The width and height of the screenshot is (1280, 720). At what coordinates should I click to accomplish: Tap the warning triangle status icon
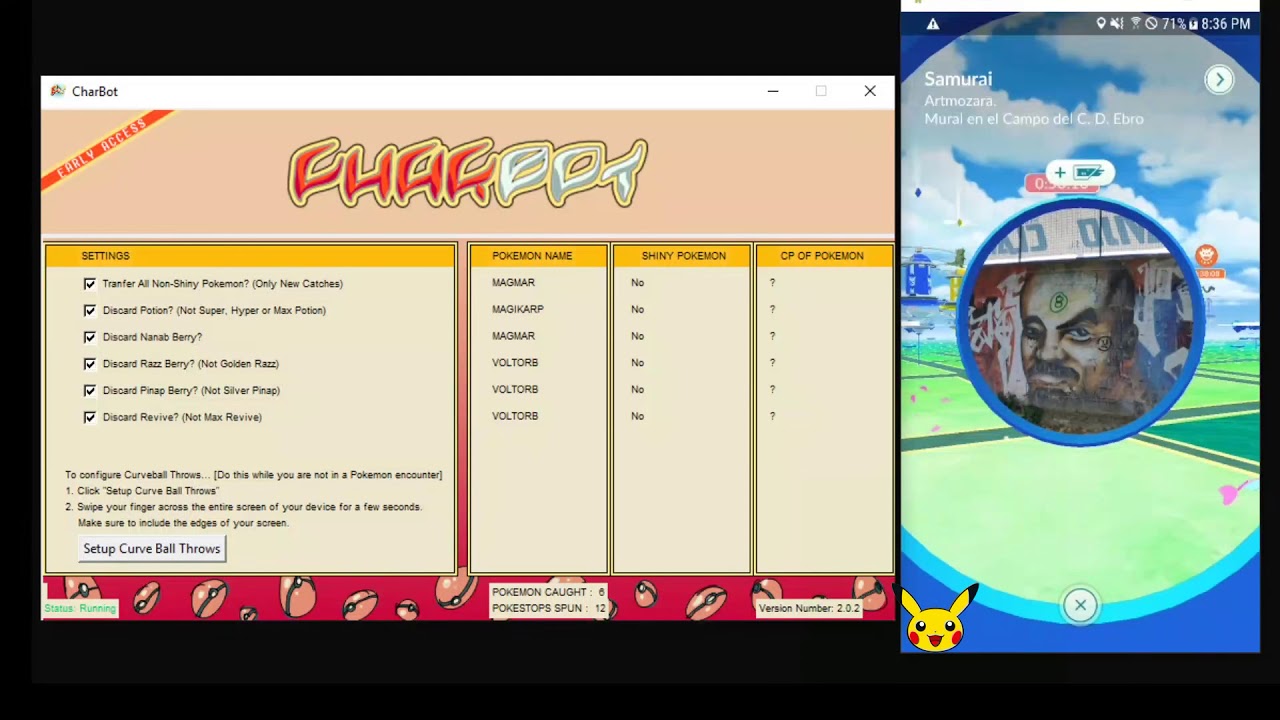tap(933, 24)
